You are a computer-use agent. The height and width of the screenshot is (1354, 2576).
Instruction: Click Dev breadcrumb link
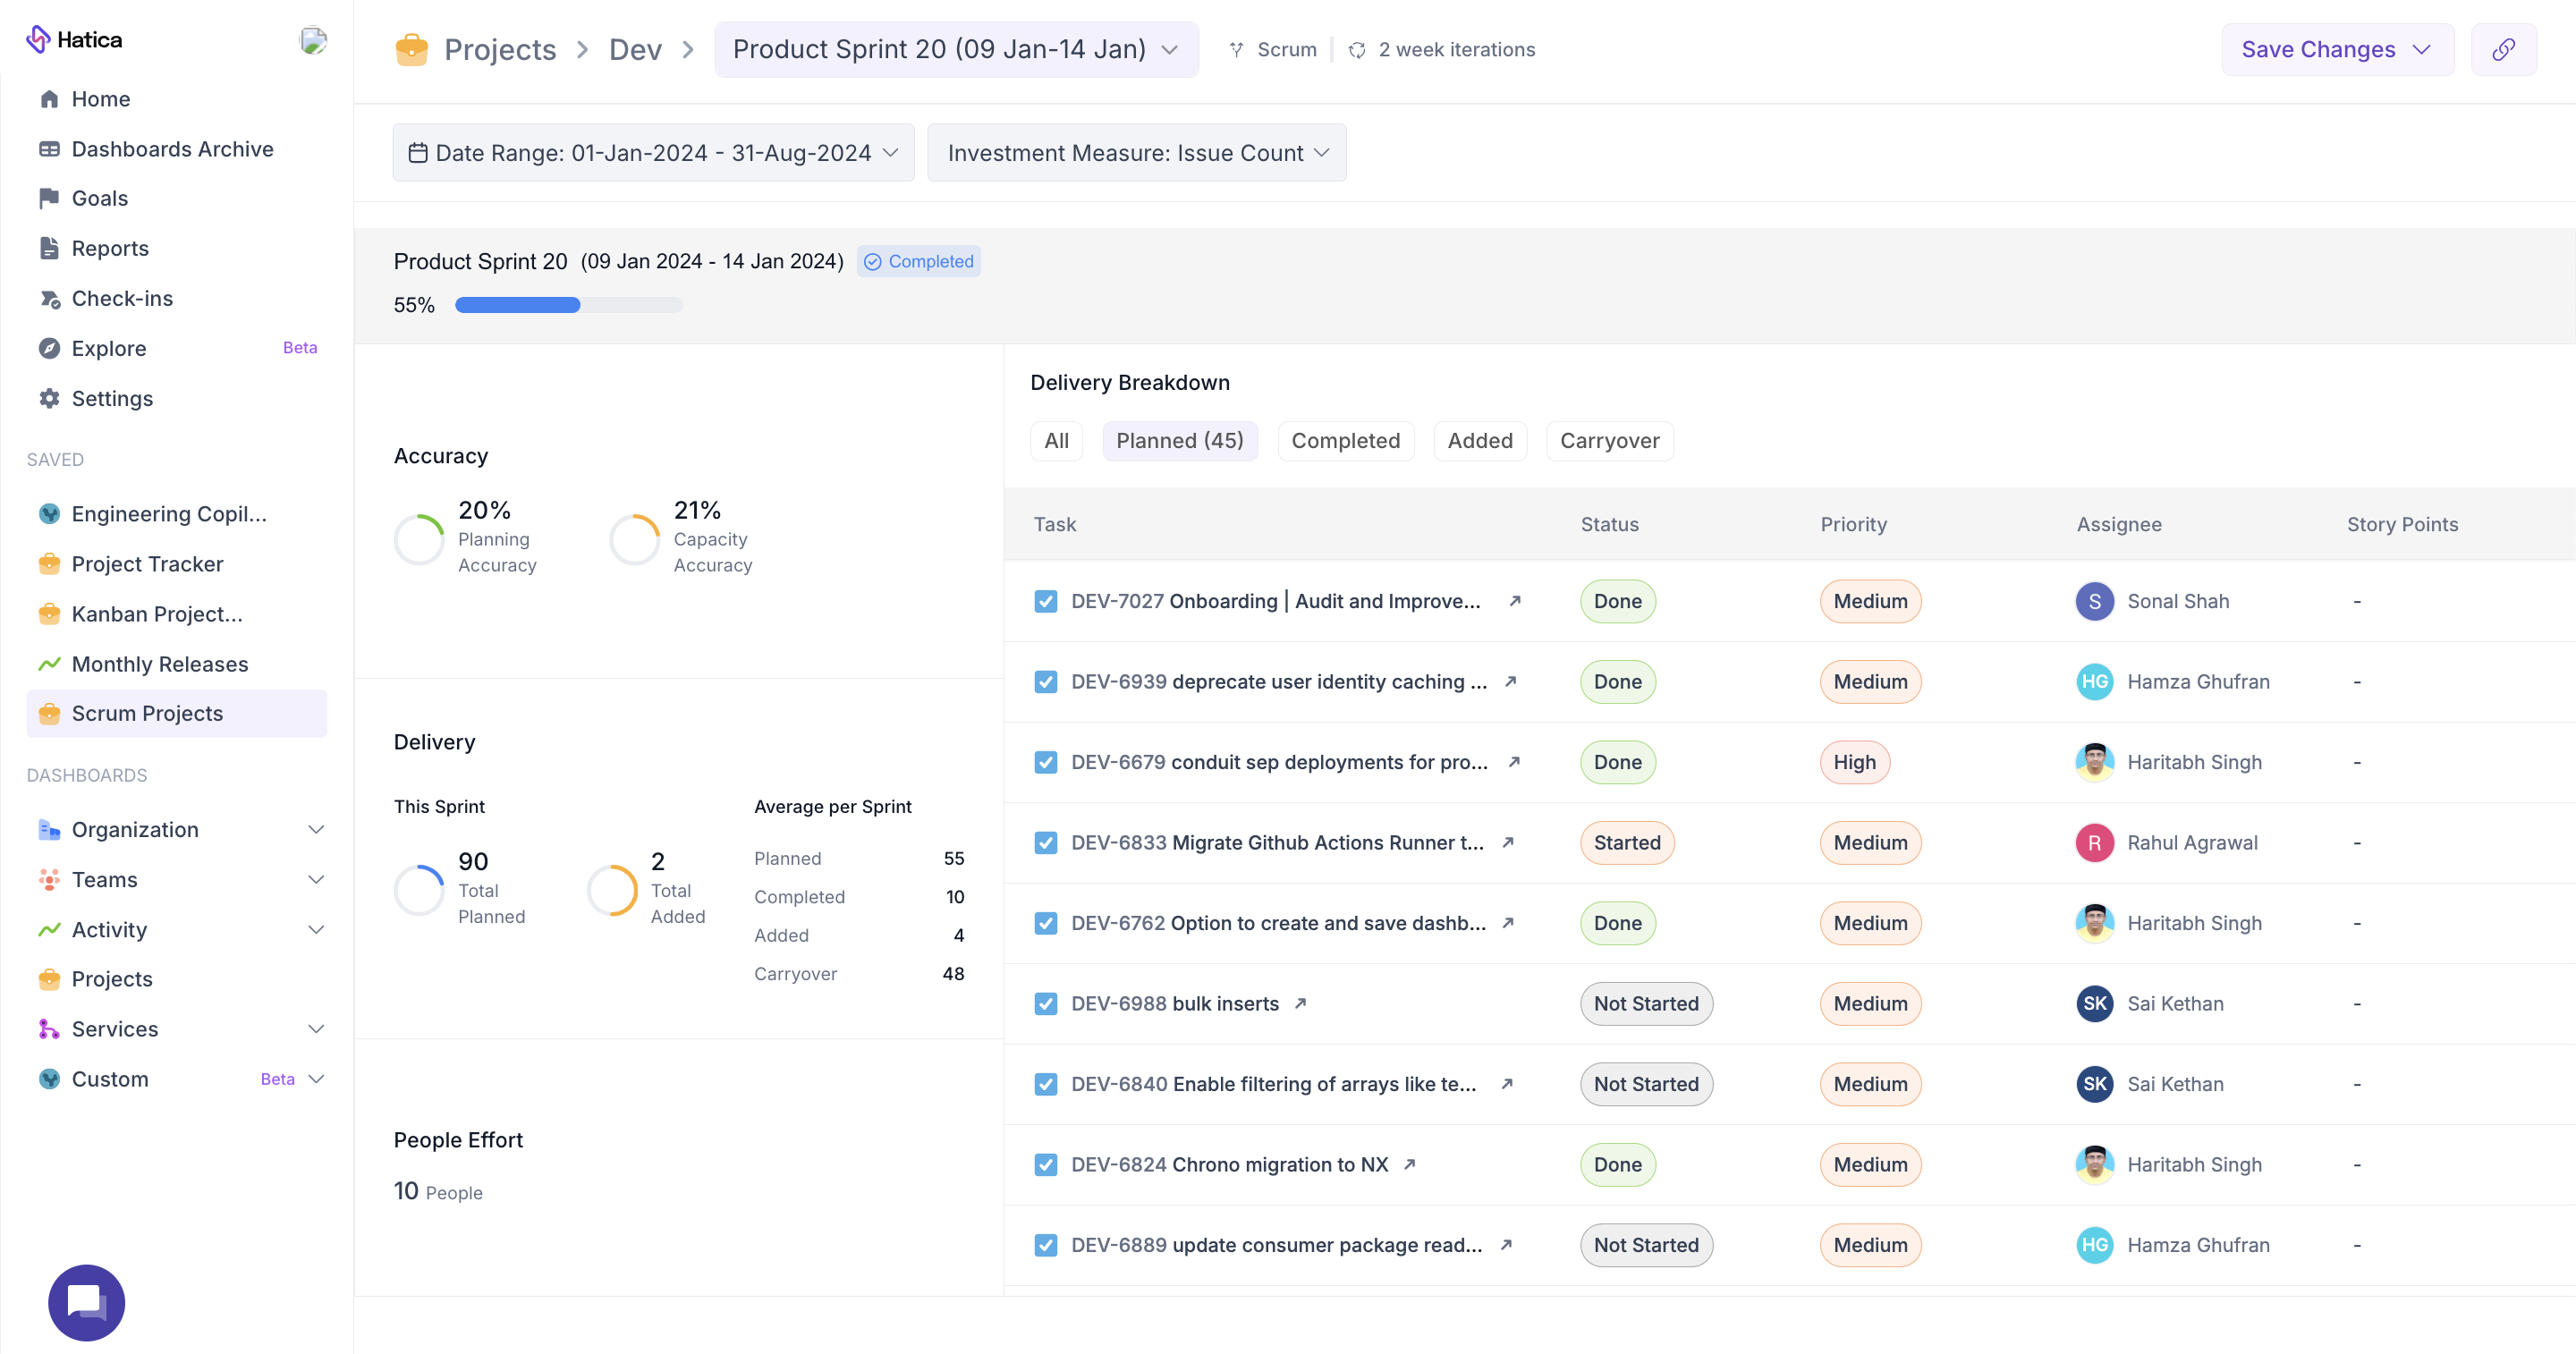635,49
